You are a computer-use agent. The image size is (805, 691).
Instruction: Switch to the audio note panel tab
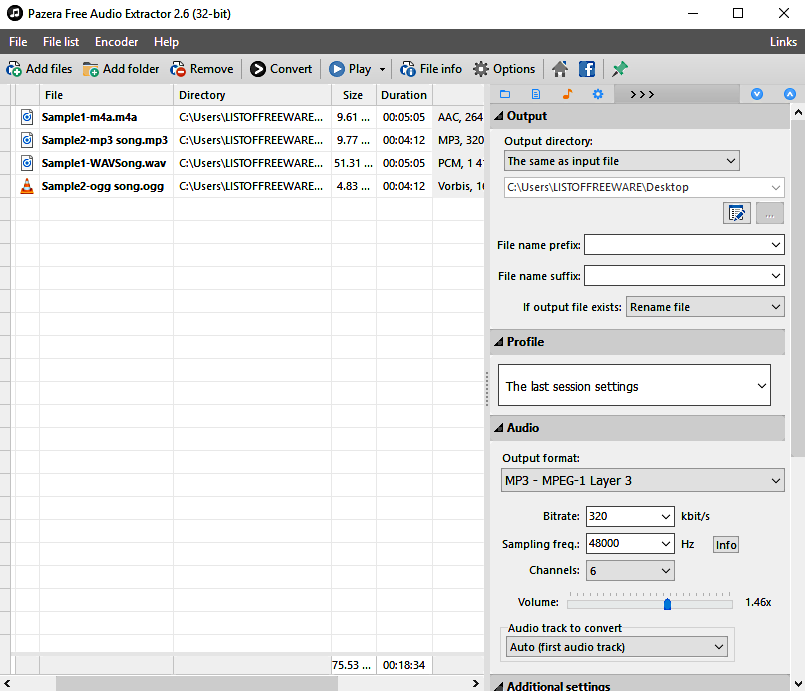(x=567, y=94)
